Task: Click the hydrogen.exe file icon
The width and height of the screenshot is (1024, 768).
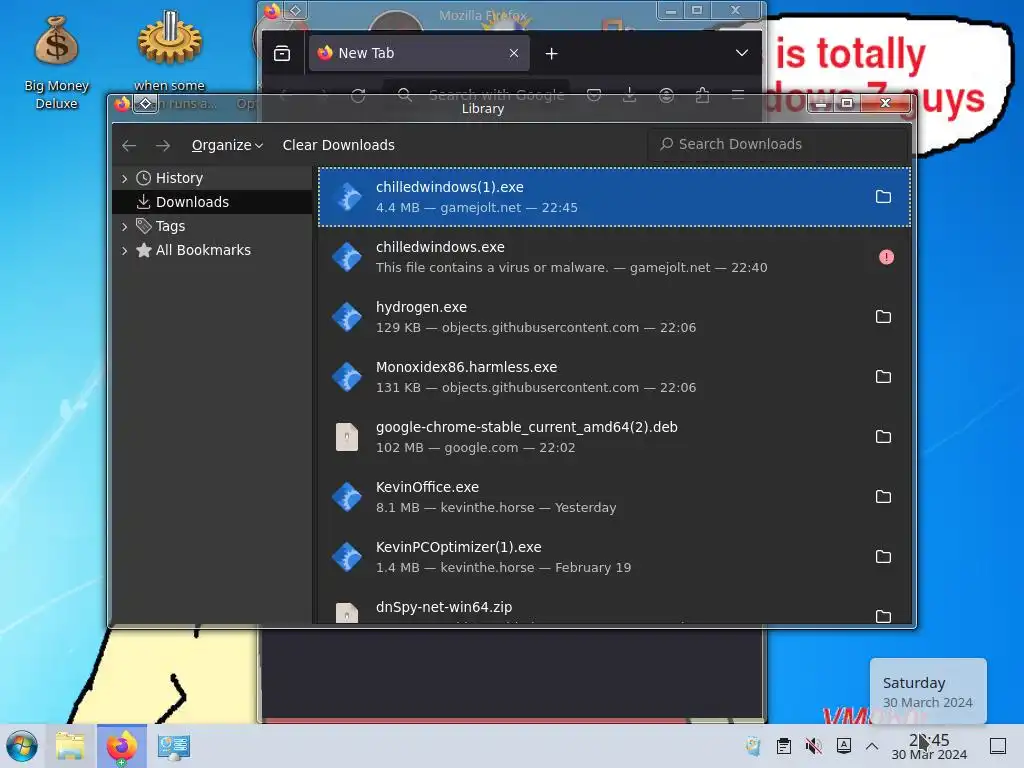Action: tap(347, 317)
